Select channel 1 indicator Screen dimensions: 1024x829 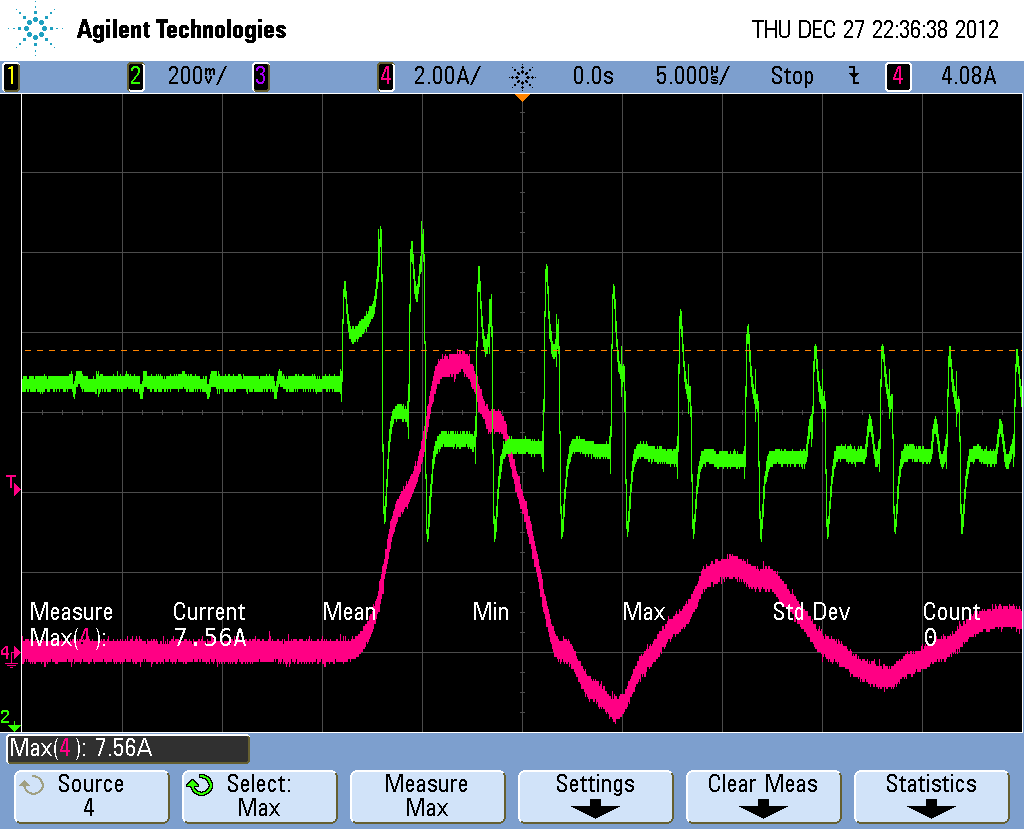pos(11,76)
